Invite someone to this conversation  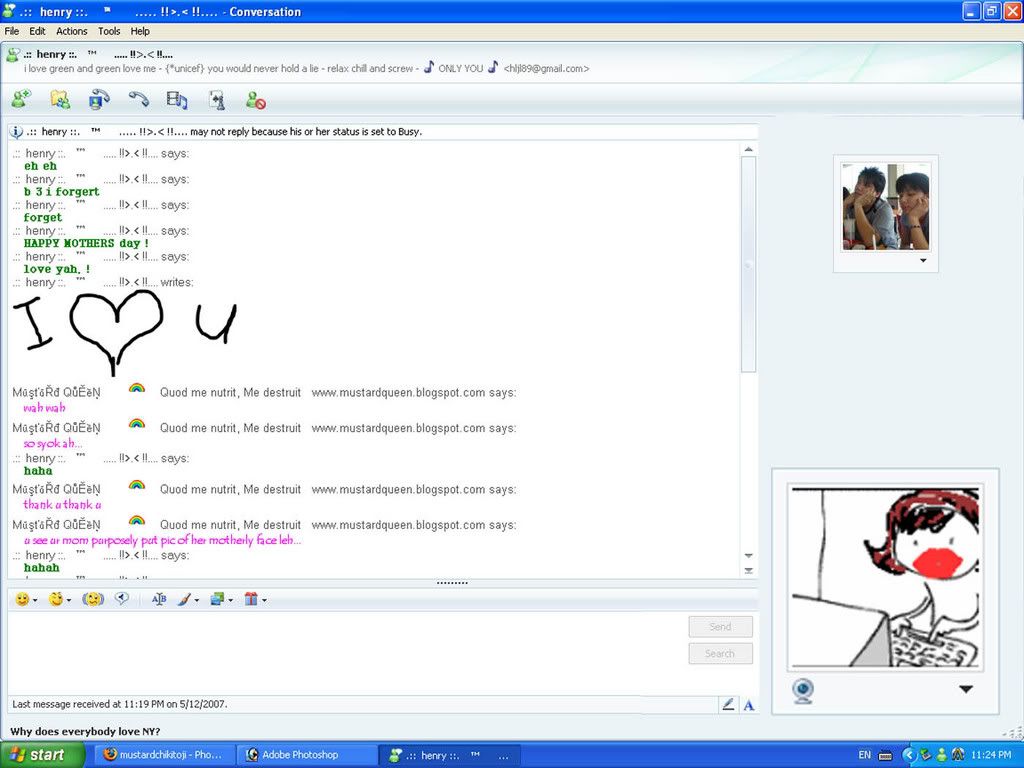[20, 100]
